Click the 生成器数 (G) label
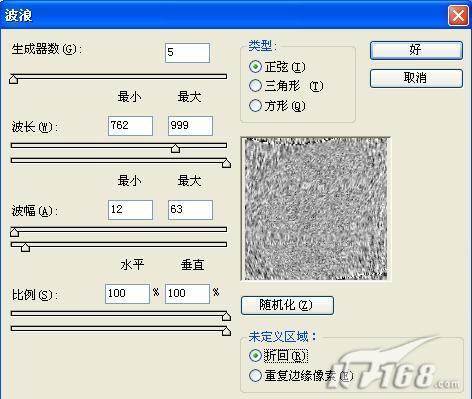This screenshot has width=472, height=399. click(46, 49)
